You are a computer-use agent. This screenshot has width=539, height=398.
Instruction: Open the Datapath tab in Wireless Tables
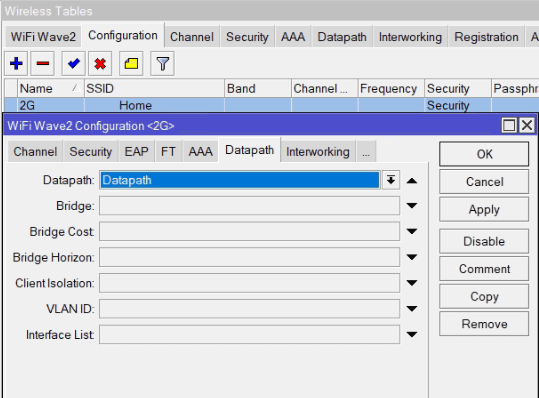coord(342,37)
